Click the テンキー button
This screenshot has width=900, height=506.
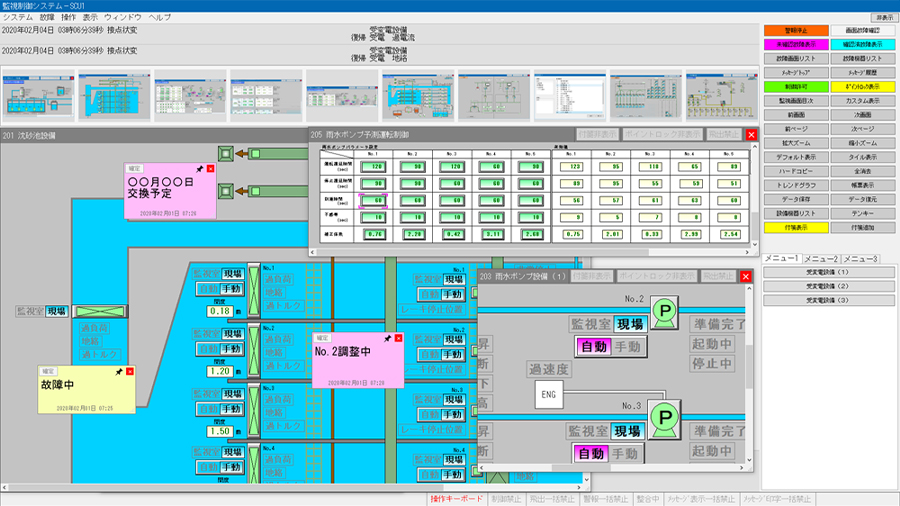pos(863,213)
